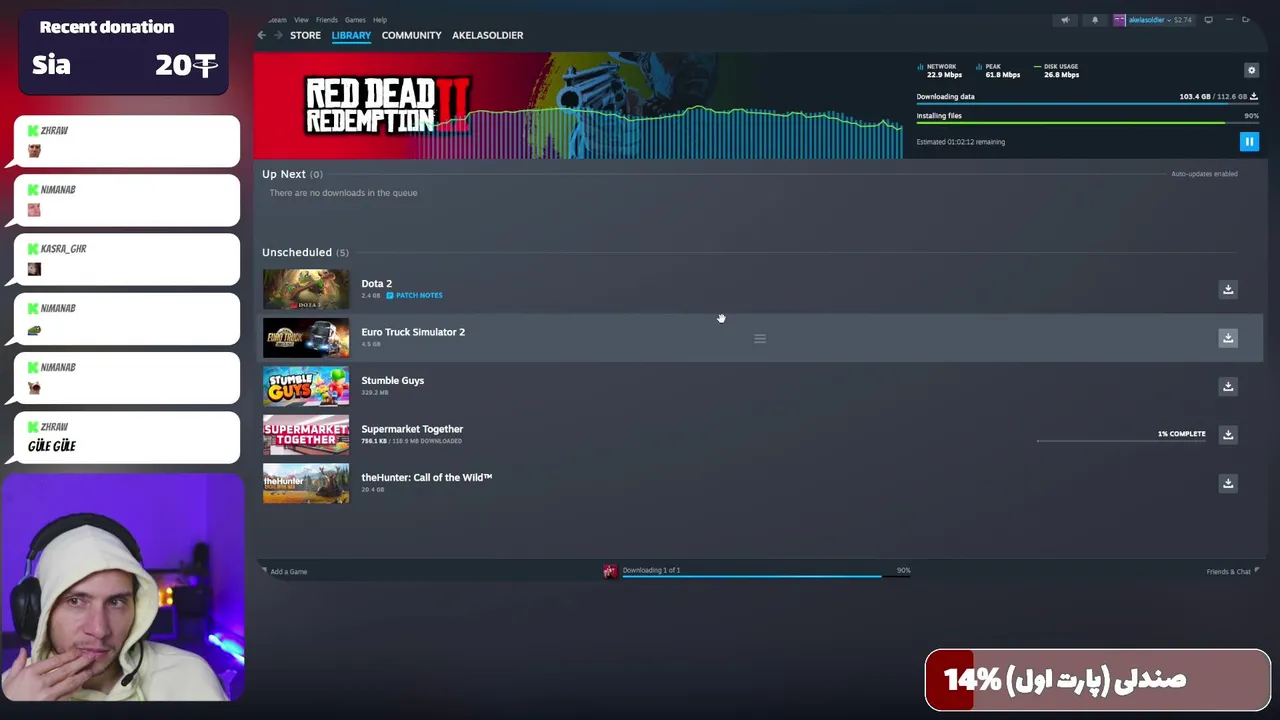This screenshot has height=720, width=1280.
Task: Start download for Dota 2
Action: coord(1228,289)
